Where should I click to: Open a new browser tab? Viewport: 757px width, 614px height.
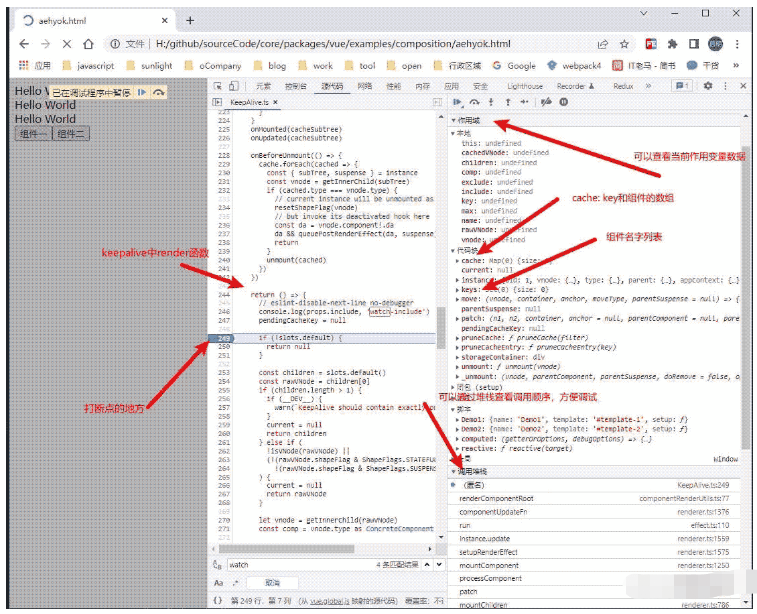pyautogui.click(x=190, y=20)
